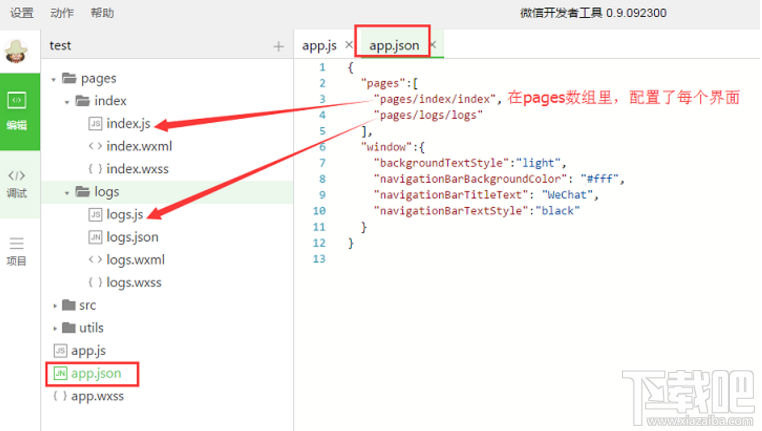This screenshot has height=431, width=762.
Task: Click the "navigationBarTextStyle":"black" line
Action: pos(477,211)
